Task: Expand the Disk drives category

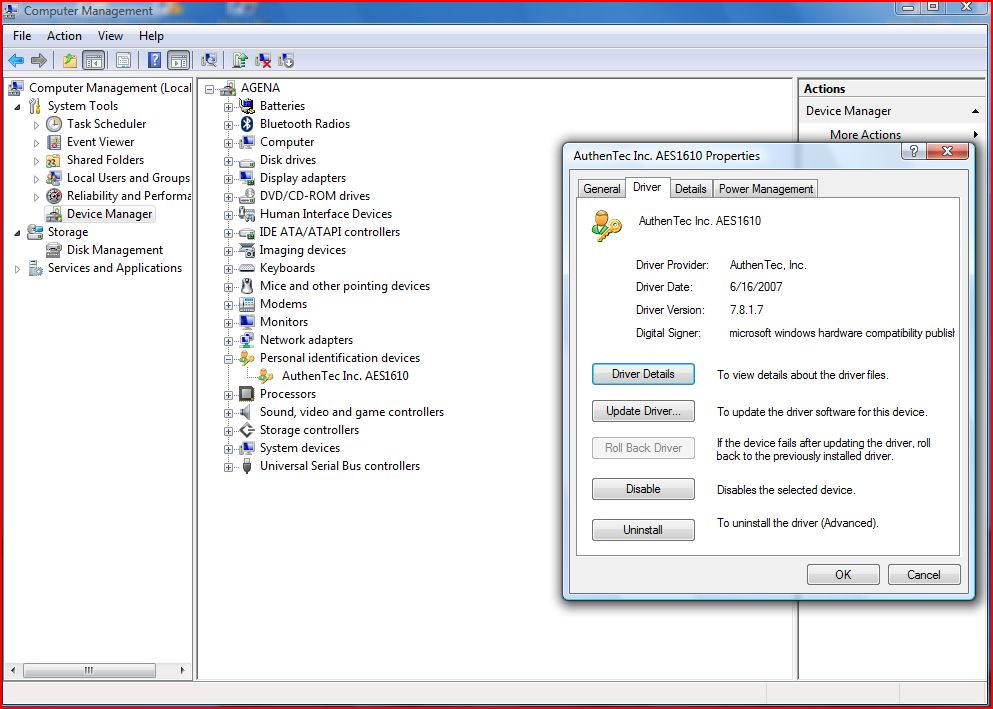Action: click(x=228, y=161)
